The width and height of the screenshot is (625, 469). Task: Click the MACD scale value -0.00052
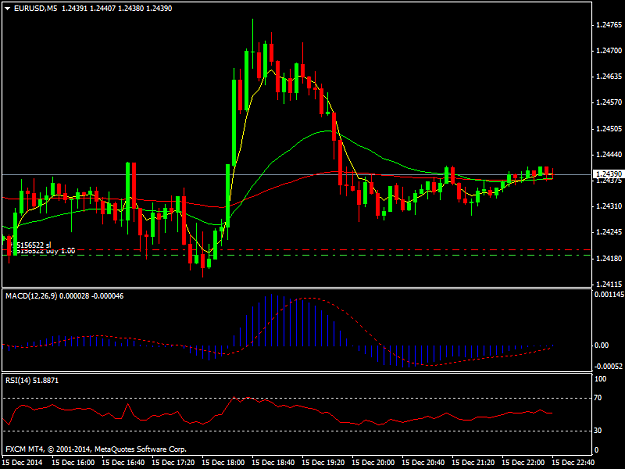click(609, 366)
